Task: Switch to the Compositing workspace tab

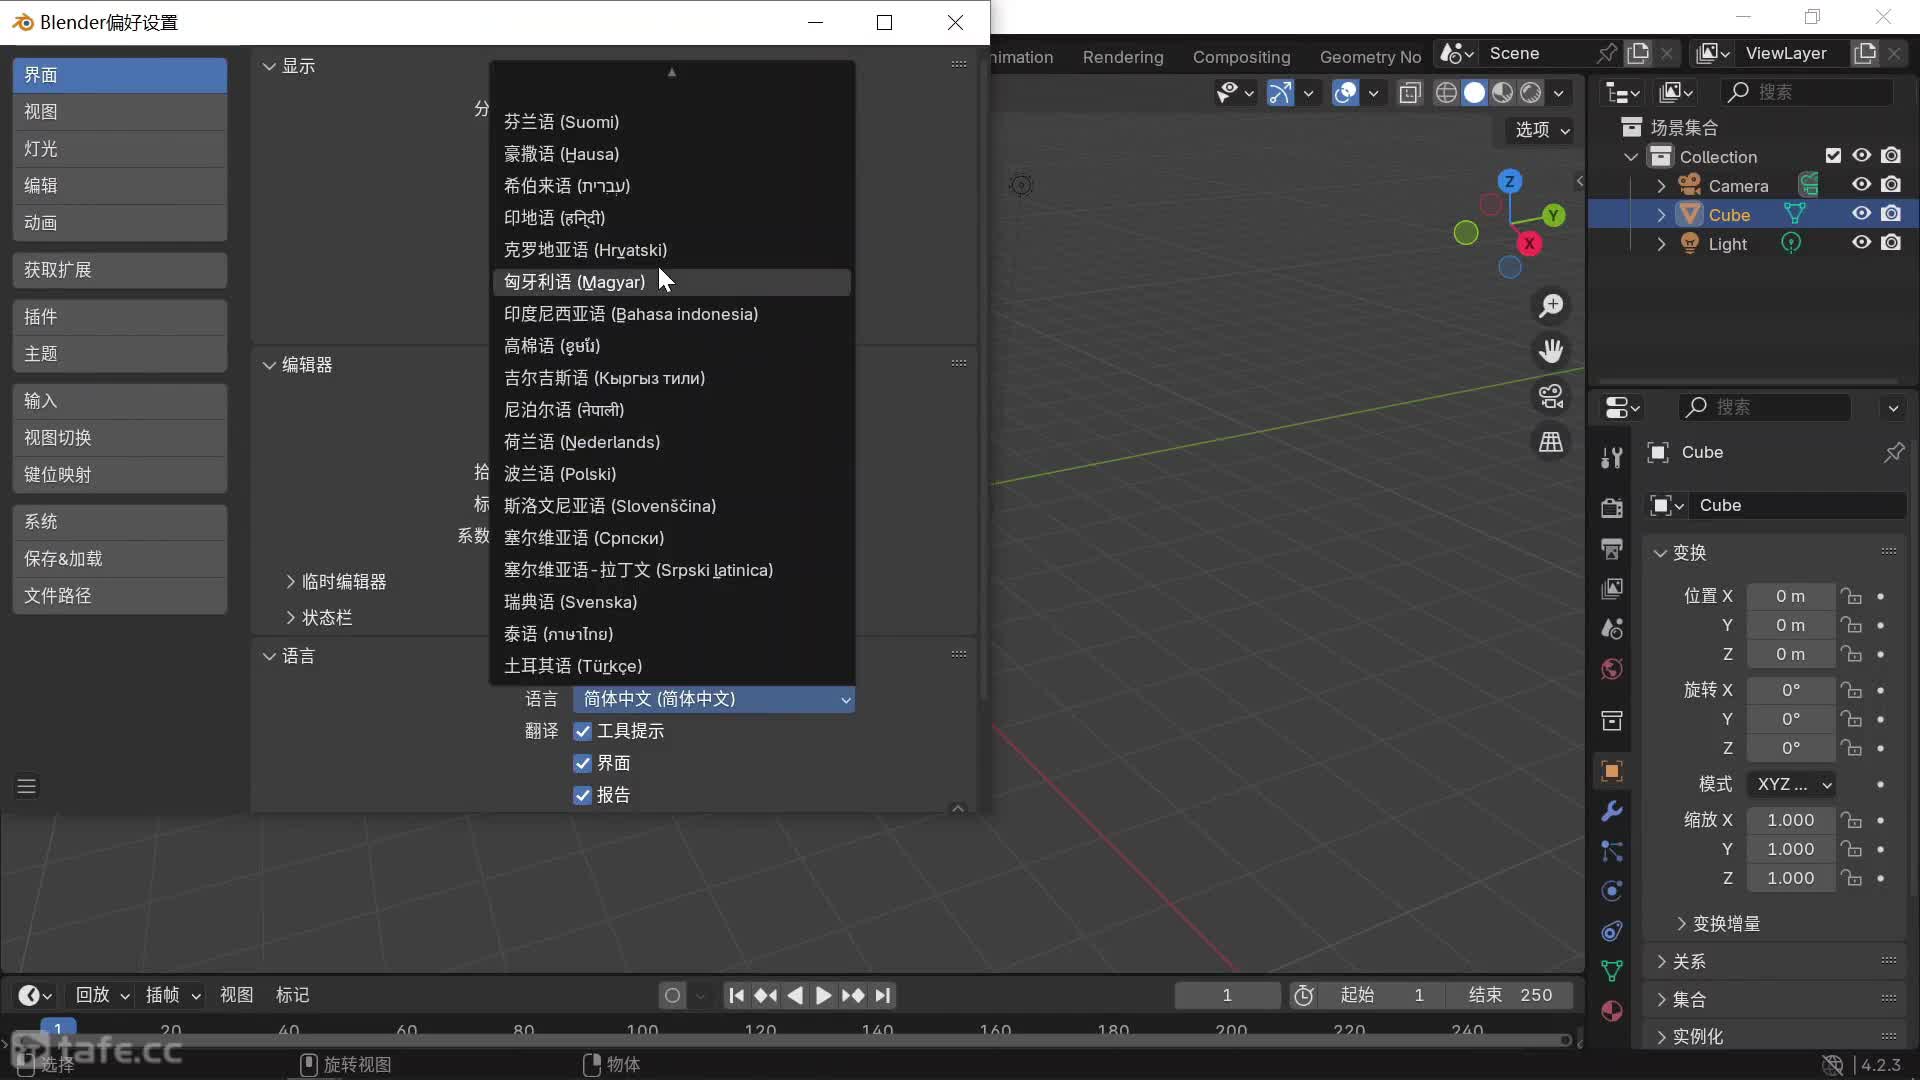Action: pyautogui.click(x=1241, y=57)
